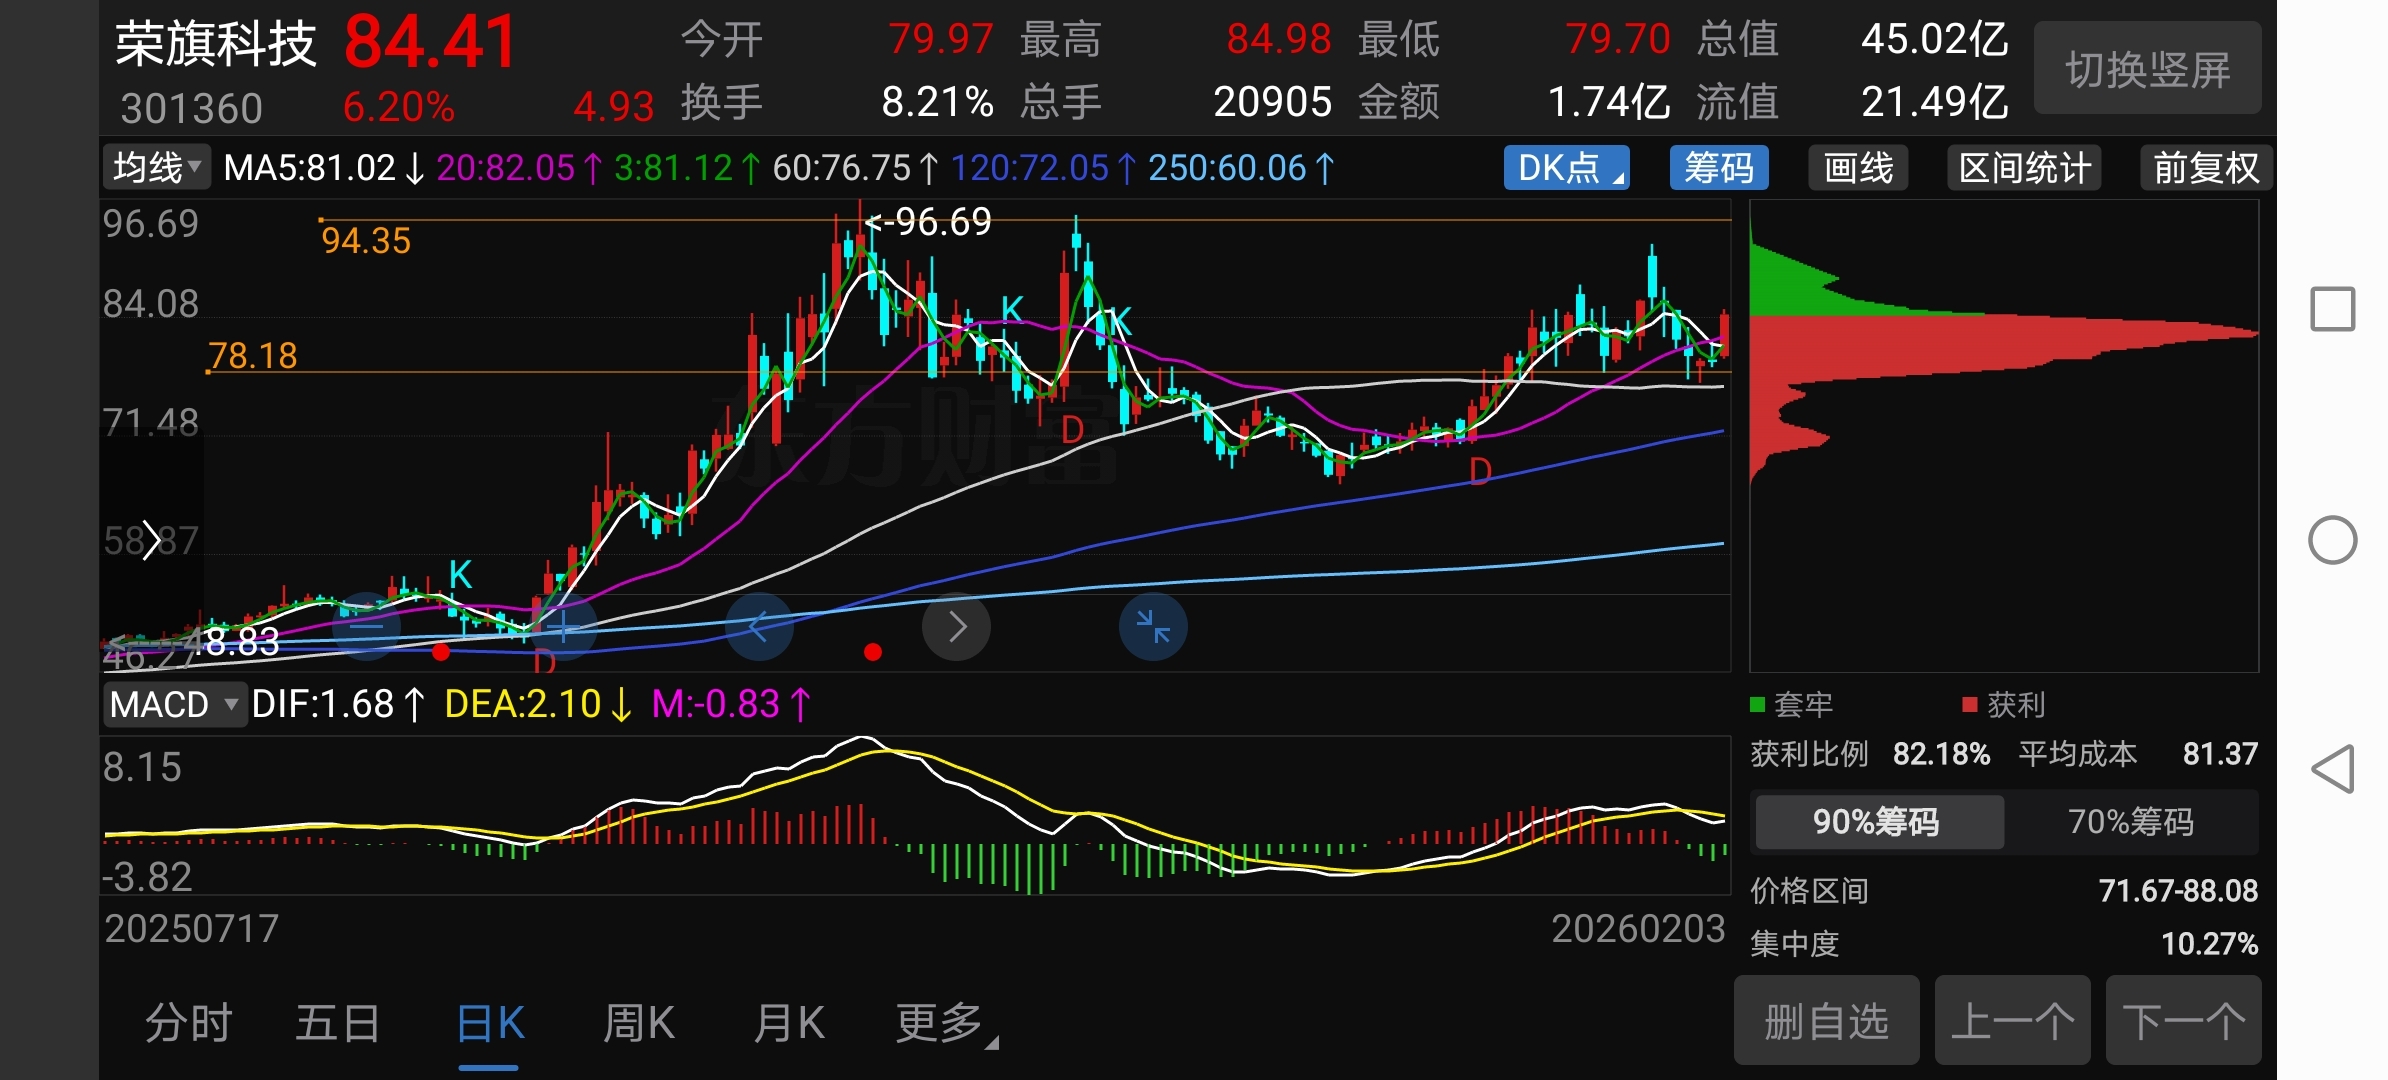
Task: Zoom out chart with minus button
Action: tap(366, 627)
